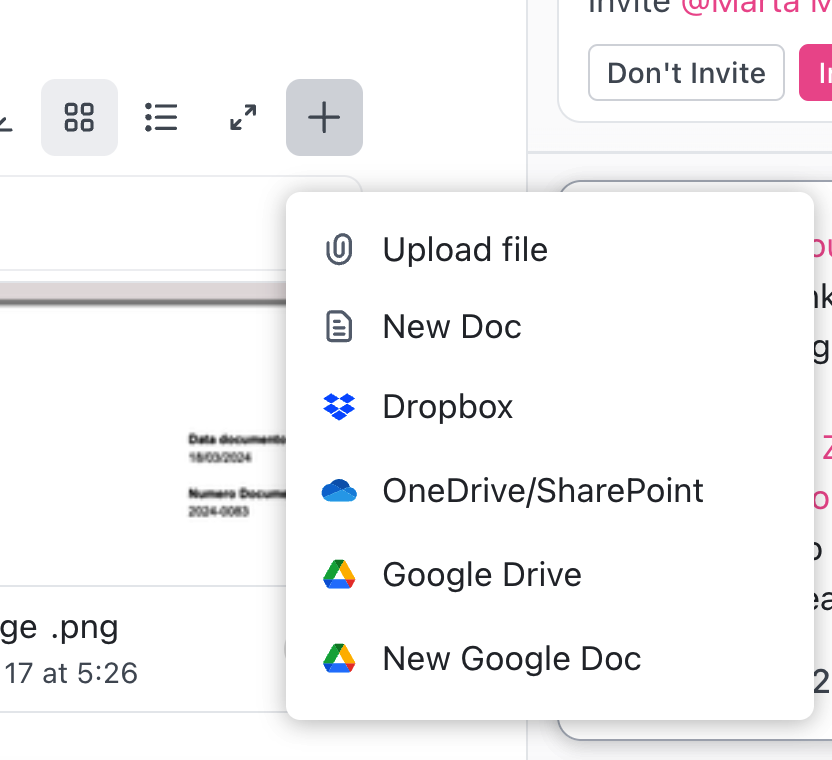The height and width of the screenshot is (760, 832).
Task: Click the blue Dropbox logo
Action: coord(340,407)
